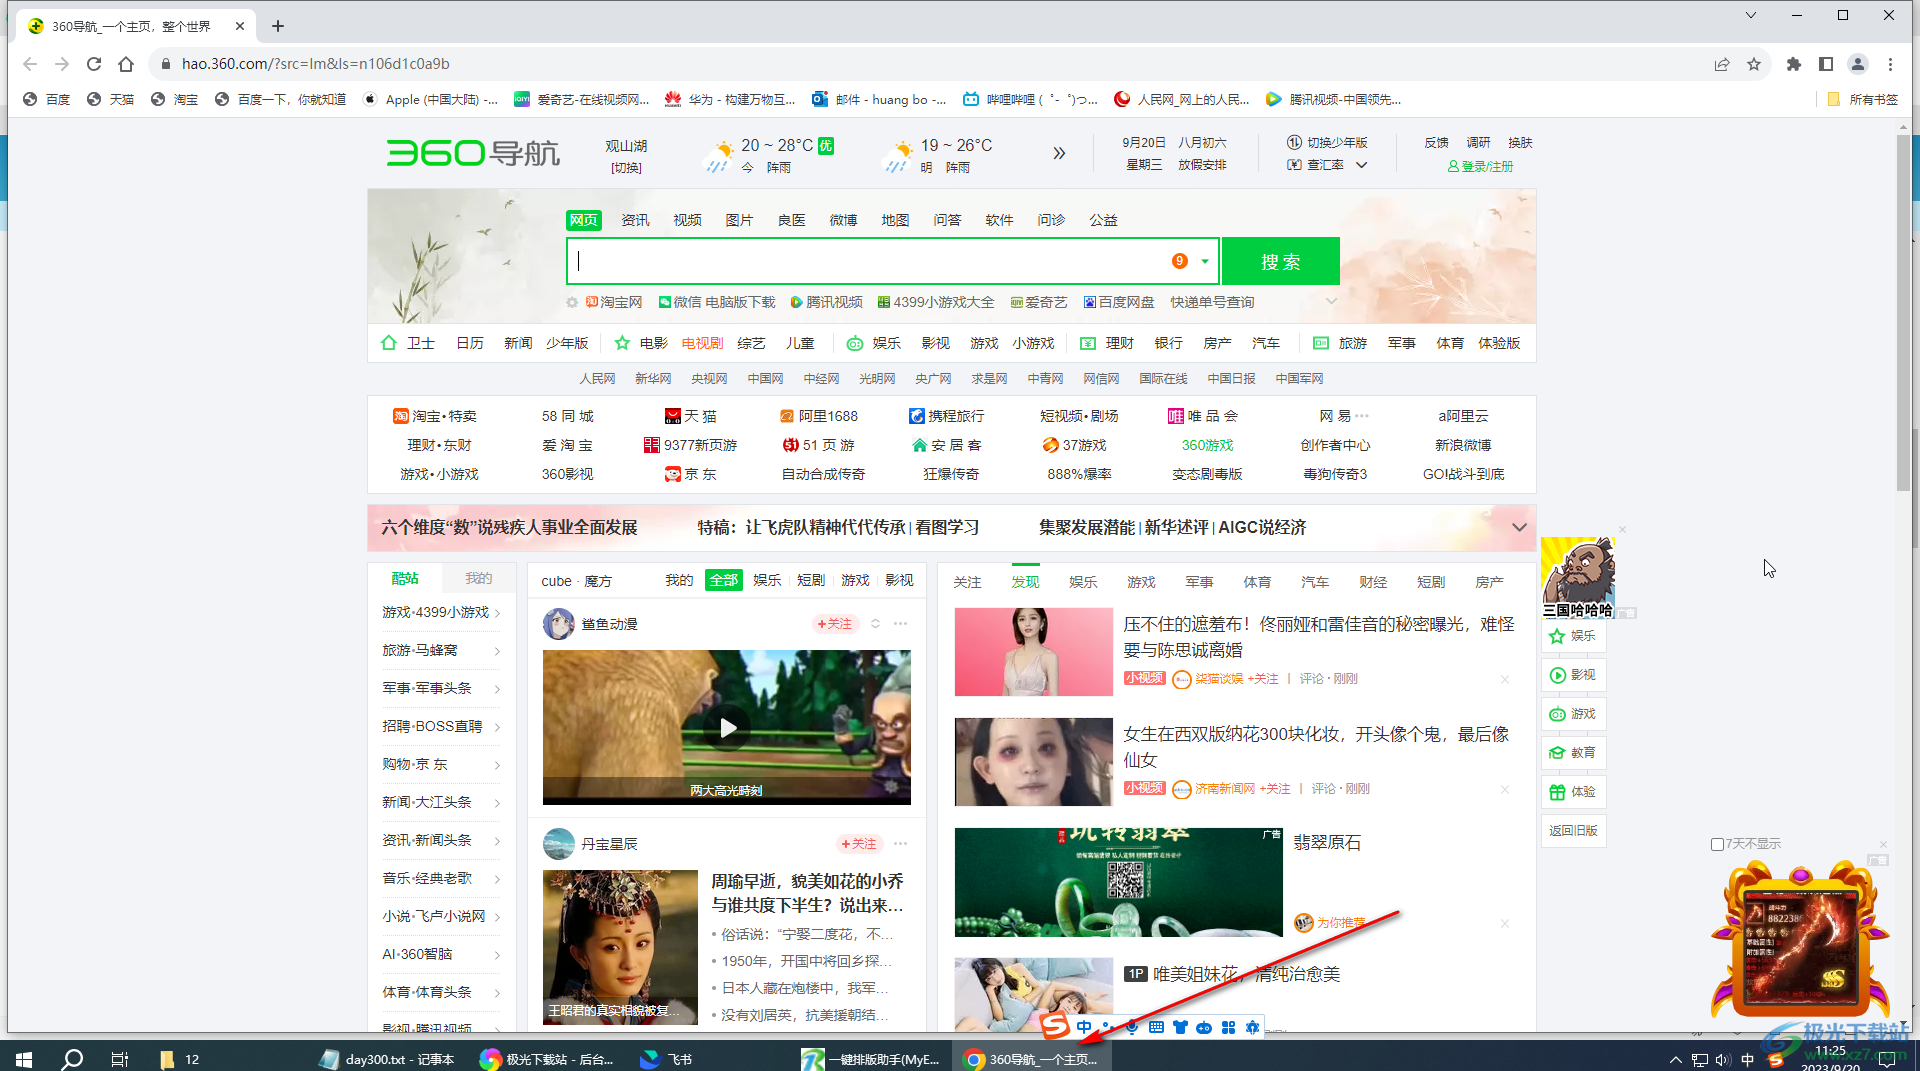Open Windows taskbar search
This screenshot has width=1920, height=1071.
72,1059
